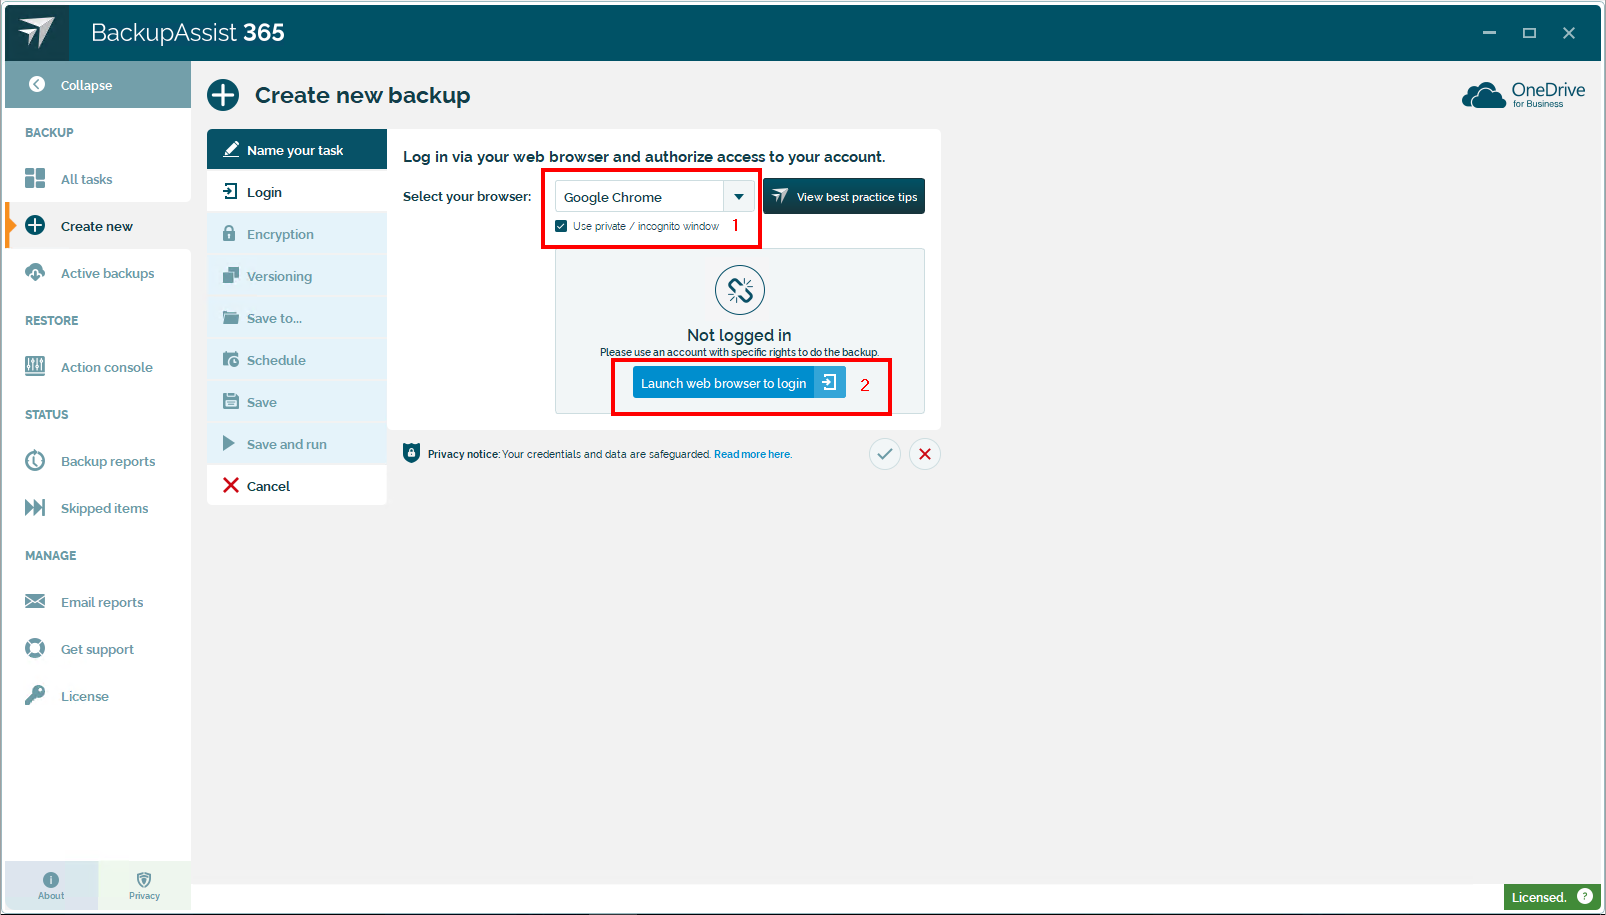The height and width of the screenshot is (915, 1606).
Task: Click the Versioning stacked-squares icon
Action: 230,275
